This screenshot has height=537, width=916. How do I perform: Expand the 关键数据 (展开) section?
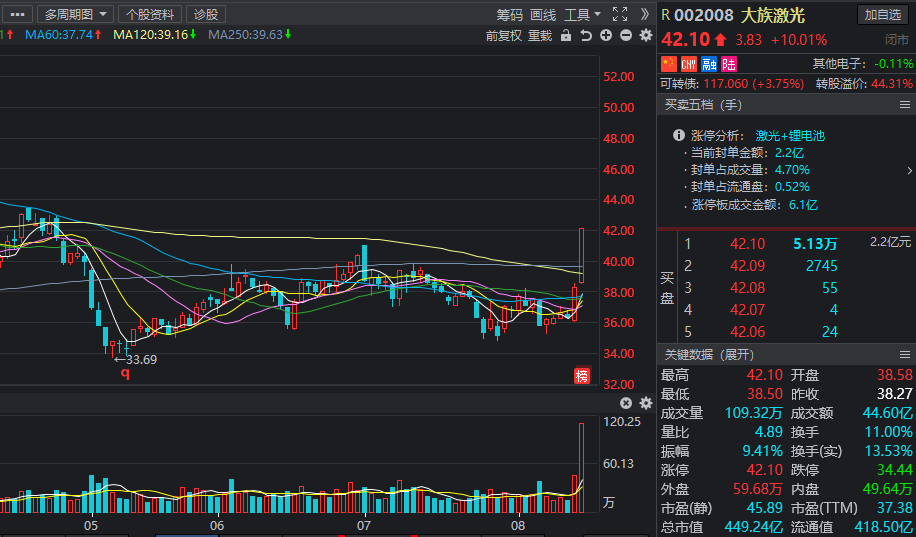coord(709,355)
